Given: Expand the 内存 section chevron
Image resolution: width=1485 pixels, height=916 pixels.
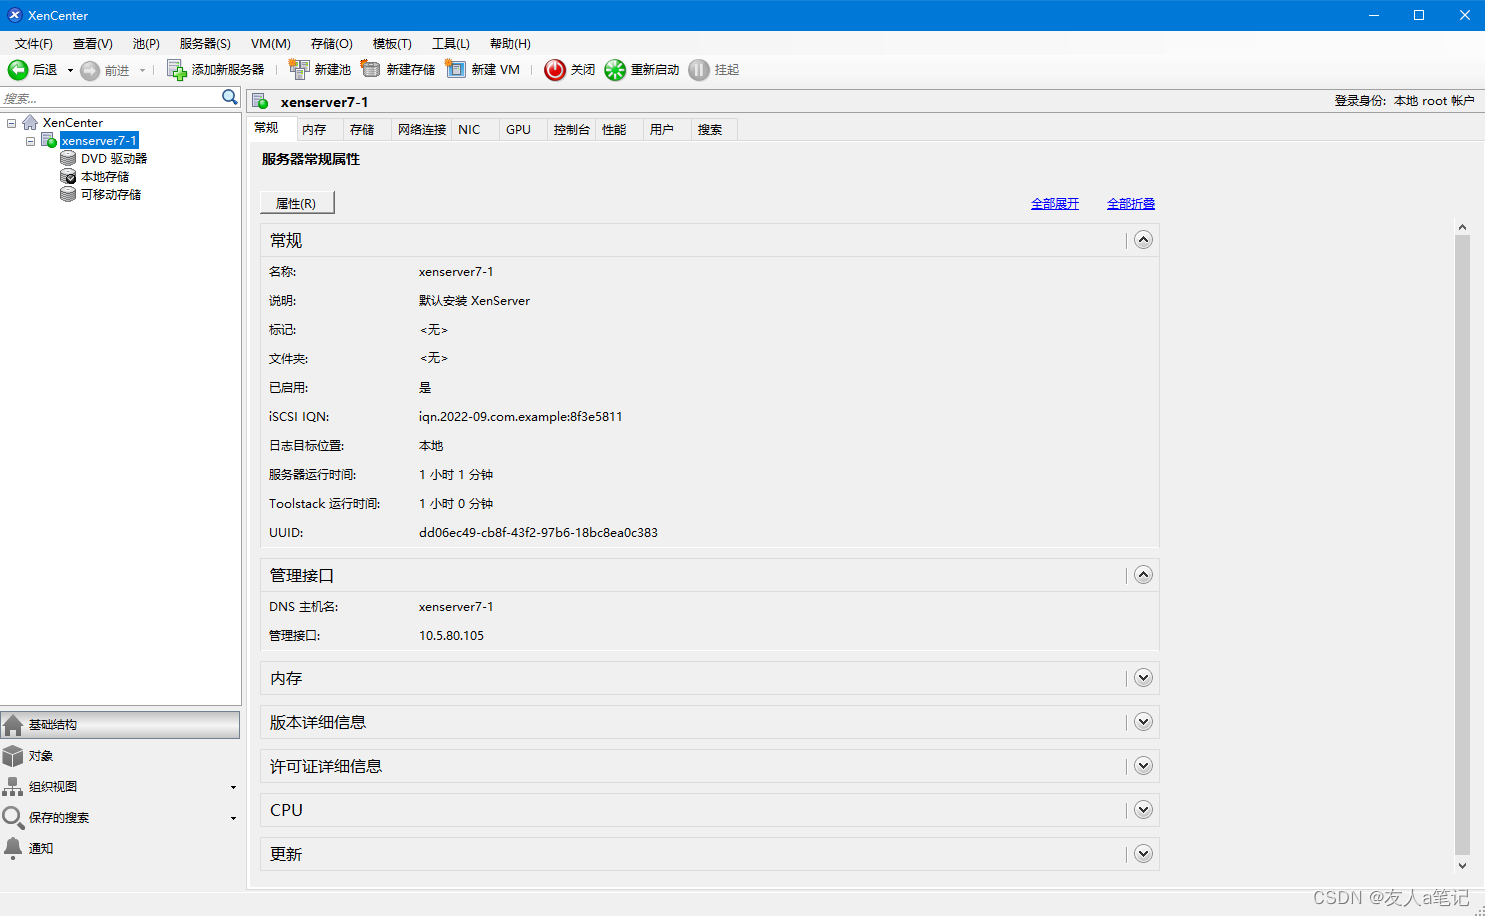Looking at the screenshot, I should (x=1144, y=678).
